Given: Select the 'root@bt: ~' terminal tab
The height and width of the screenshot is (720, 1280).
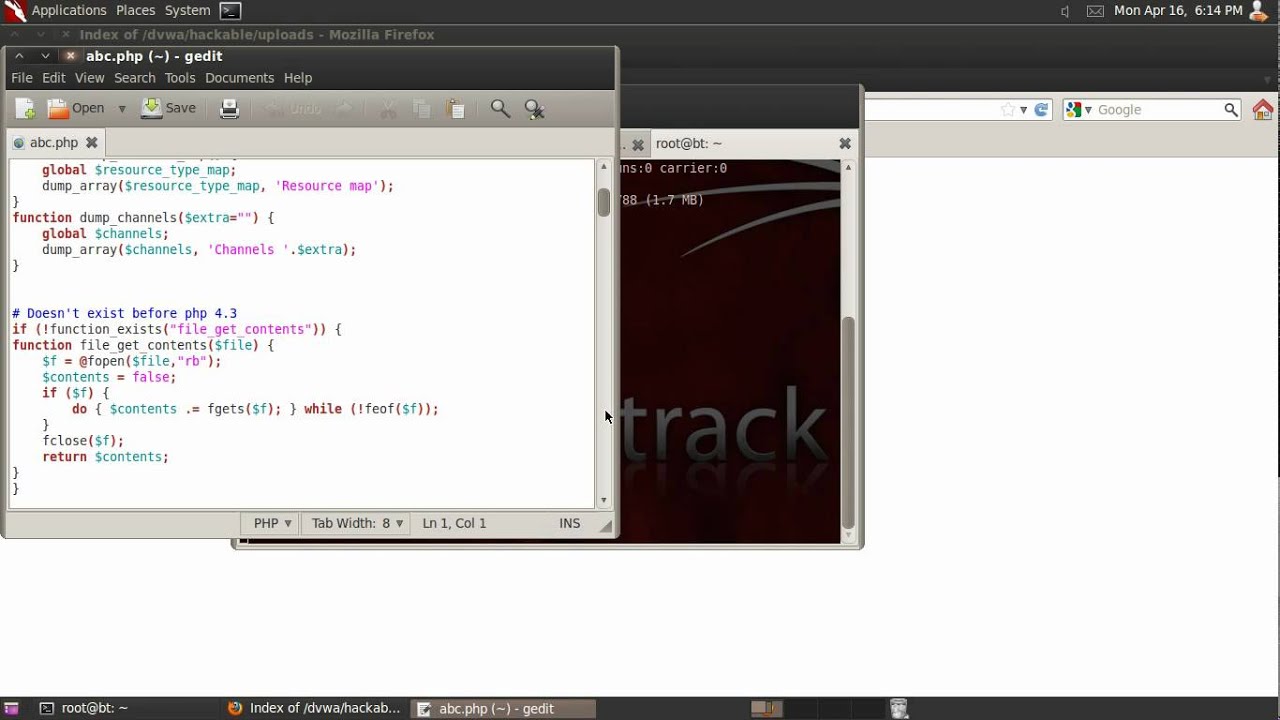Looking at the screenshot, I should [689, 144].
